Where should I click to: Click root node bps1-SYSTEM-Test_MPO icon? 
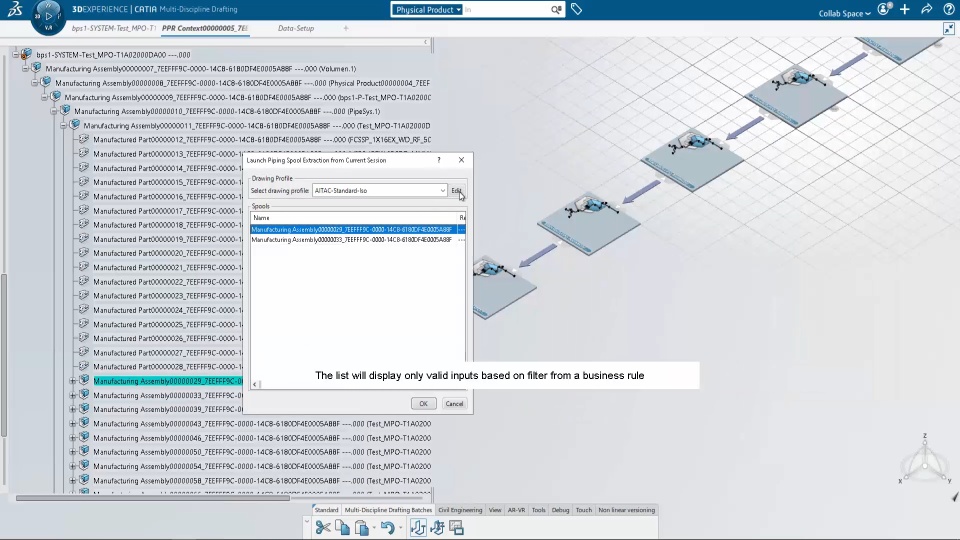[x=26, y=54]
